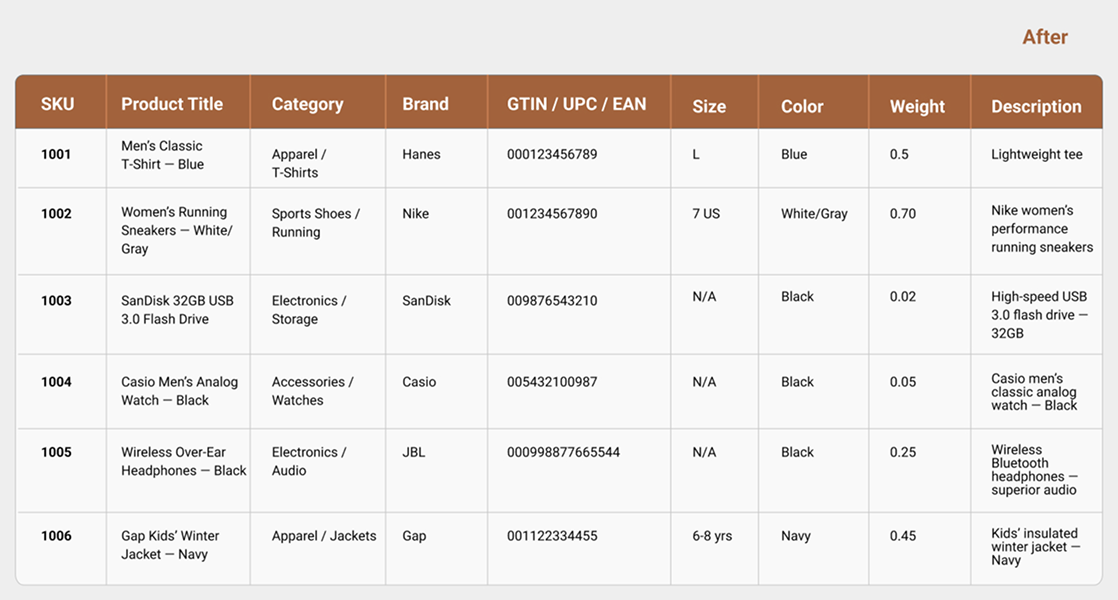Click GTIN 005432100987 cell

click(x=552, y=382)
